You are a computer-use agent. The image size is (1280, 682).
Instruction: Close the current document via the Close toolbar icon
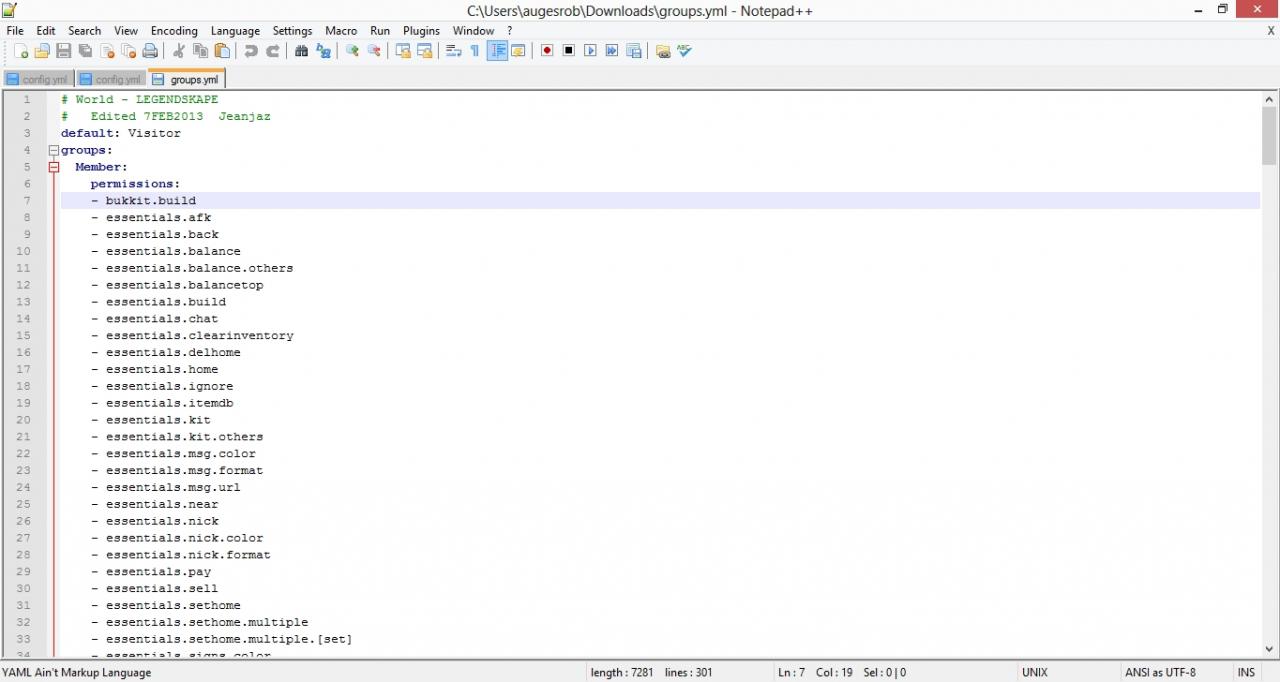pyautogui.click(x=107, y=51)
